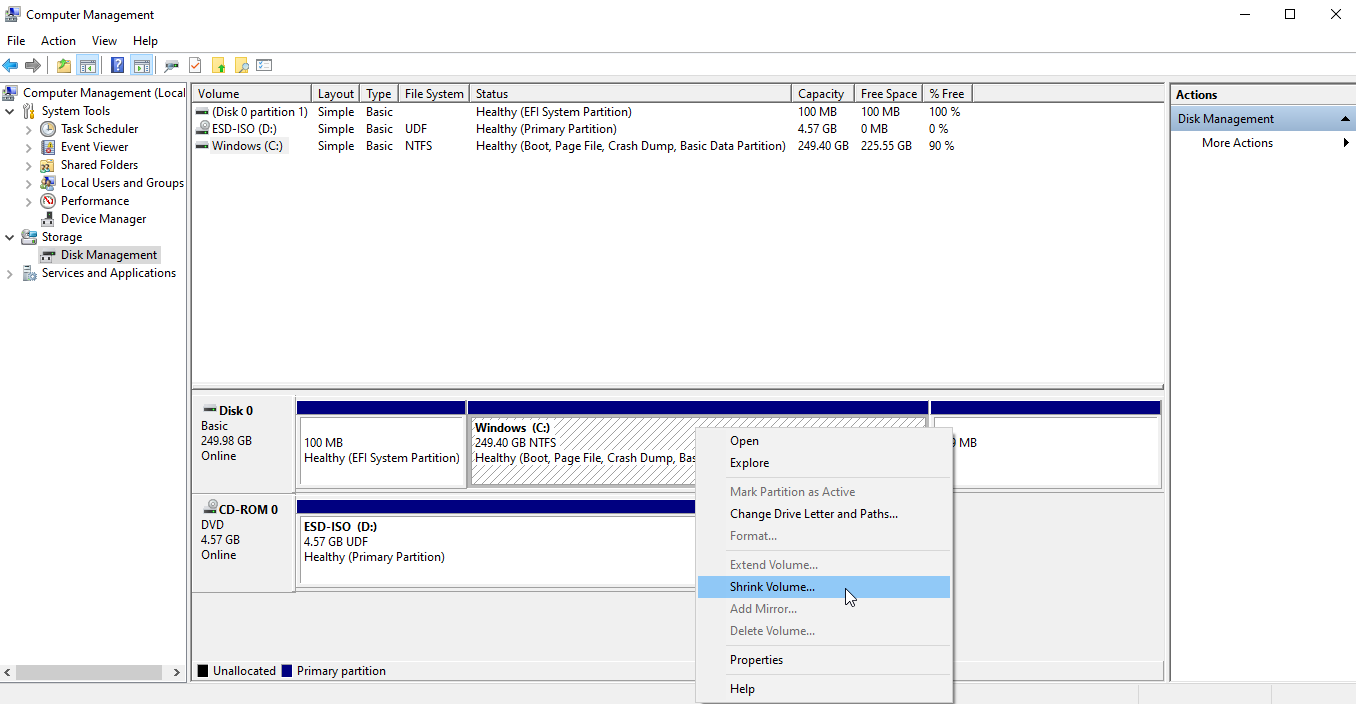Expand the Event Viewer node arrow

pyautogui.click(x=28, y=147)
